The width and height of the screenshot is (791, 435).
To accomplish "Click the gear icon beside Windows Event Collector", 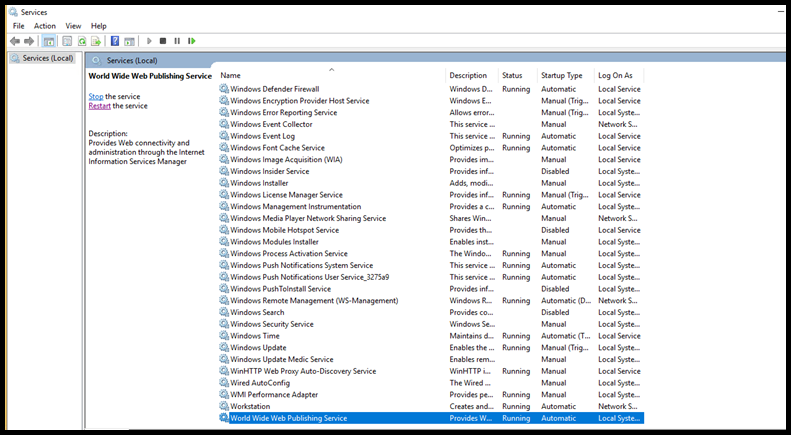I will (x=224, y=124).
